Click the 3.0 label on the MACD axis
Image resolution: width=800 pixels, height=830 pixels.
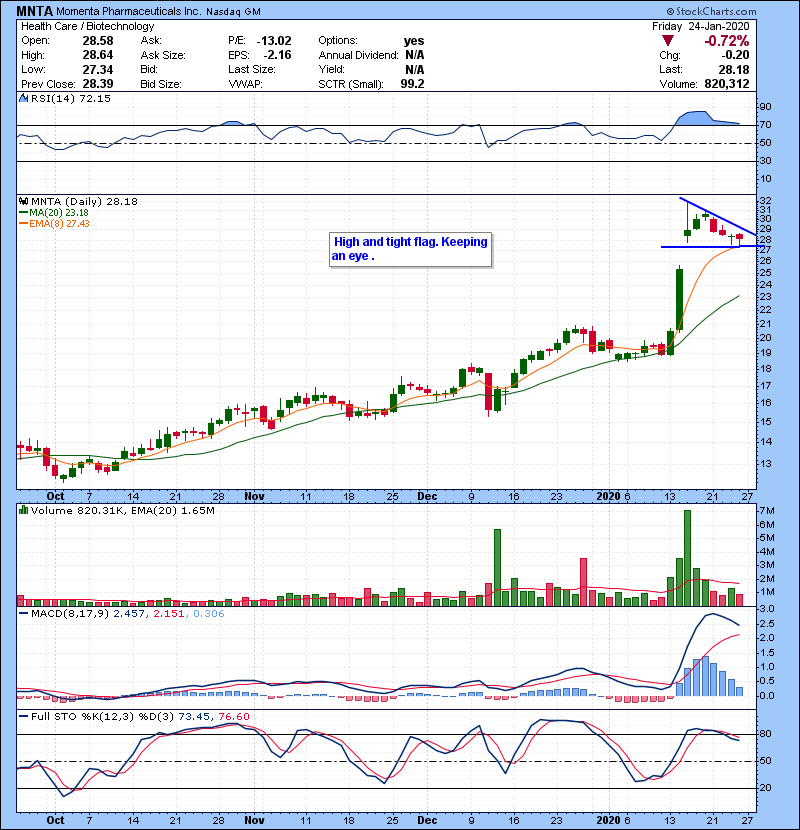(x=767, y=609)
